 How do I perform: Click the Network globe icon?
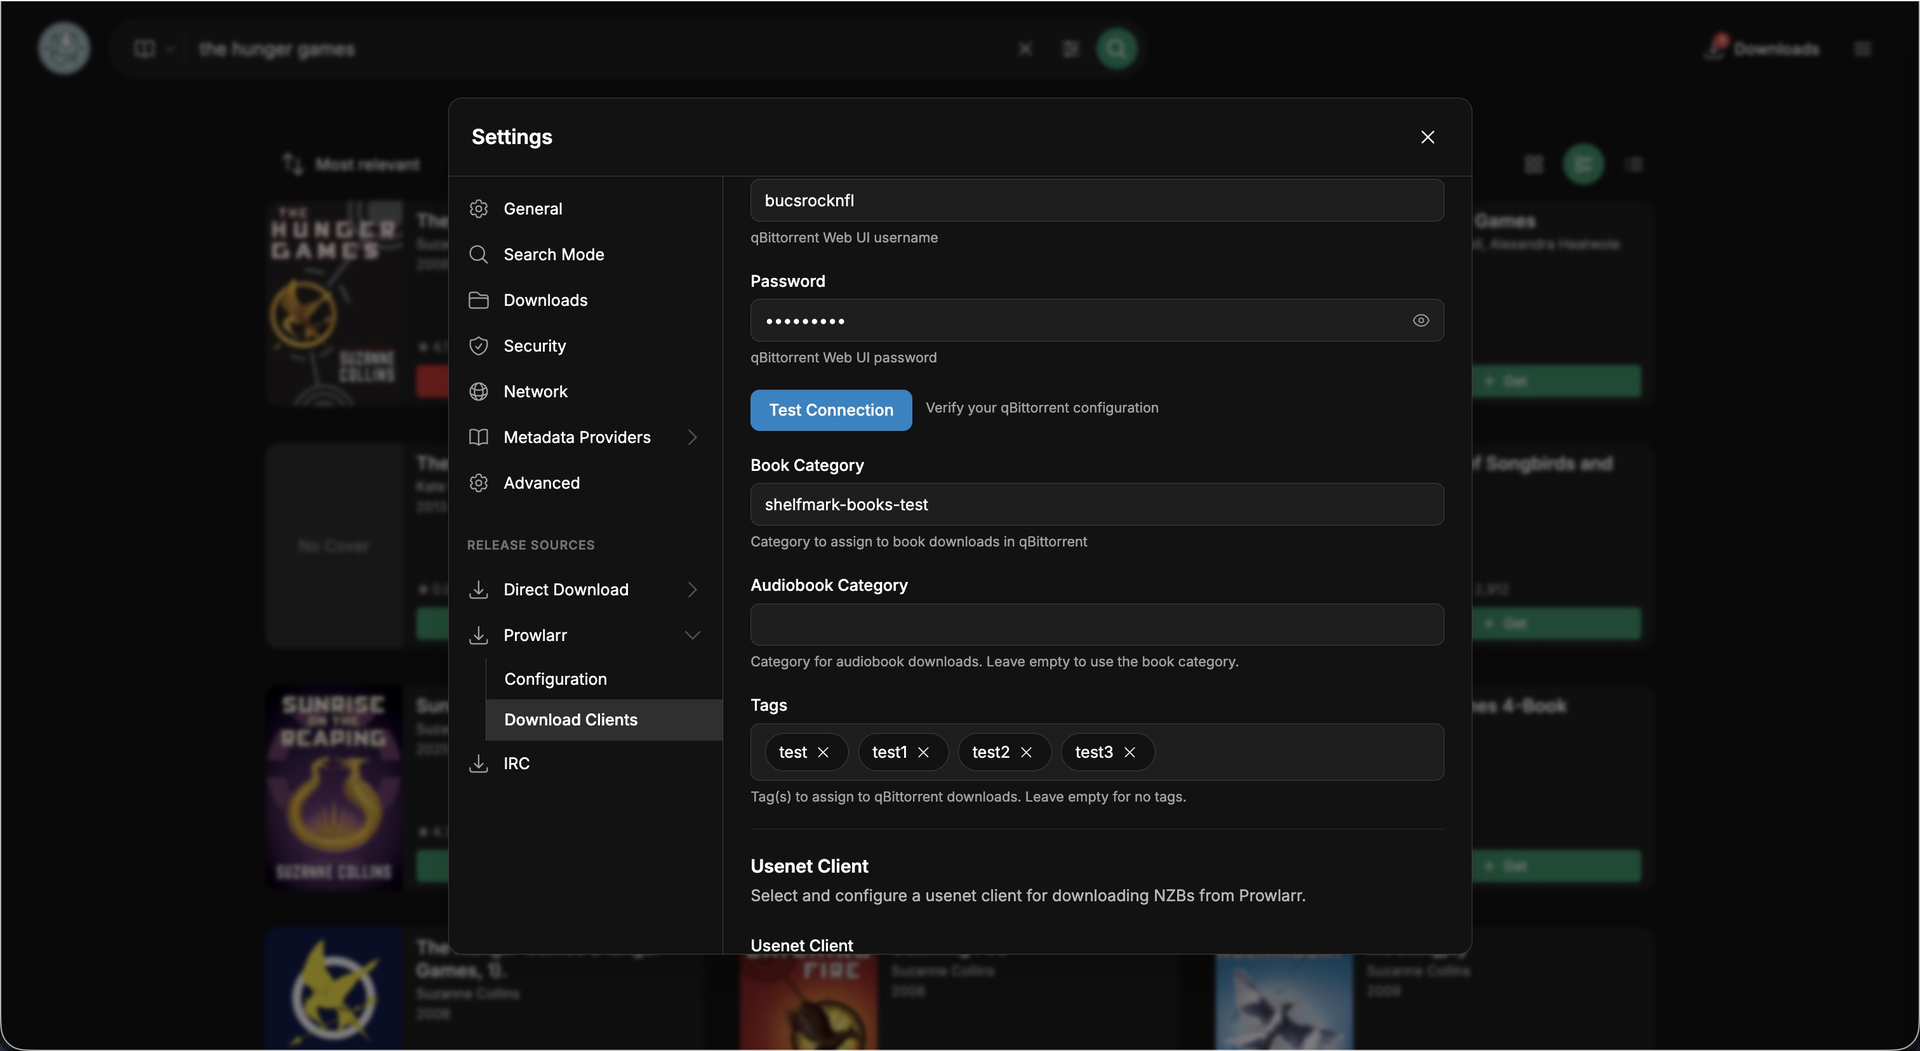pyautogui.click(x=479, y=392)
